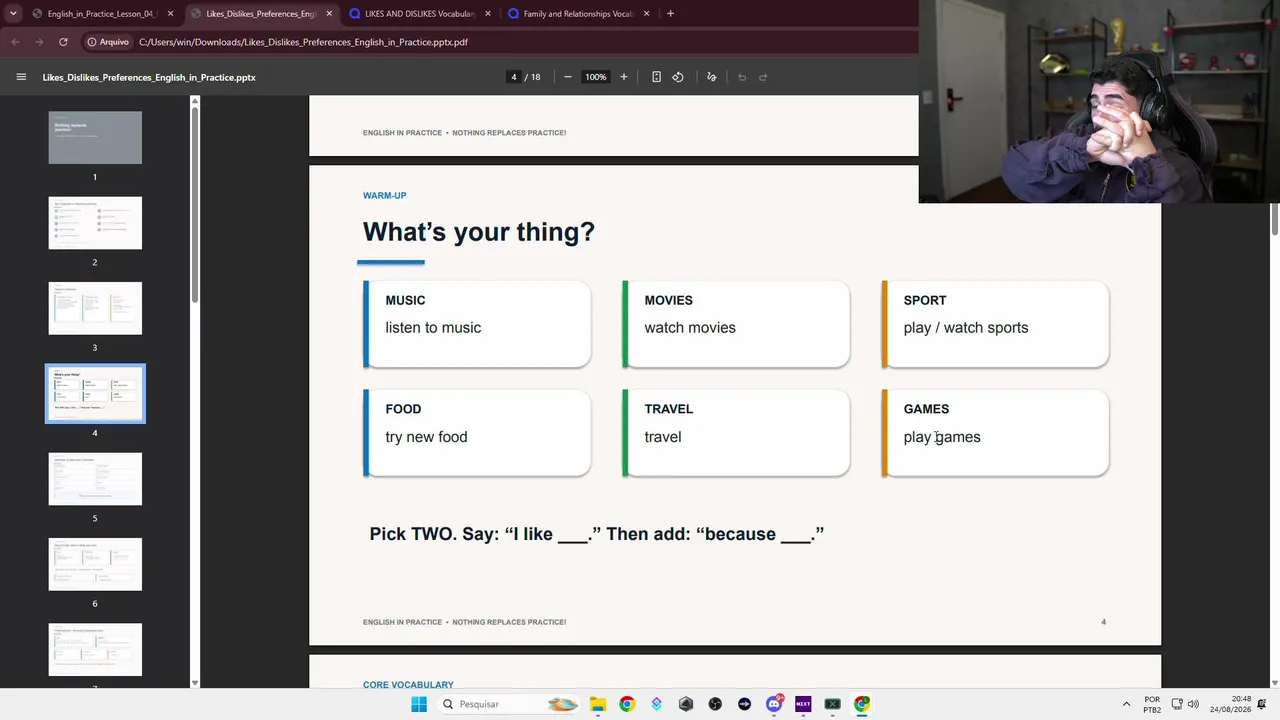1280x720 pixels.
Task: Click the PDF document vertical scrollbar
Action: point(1274,220)
